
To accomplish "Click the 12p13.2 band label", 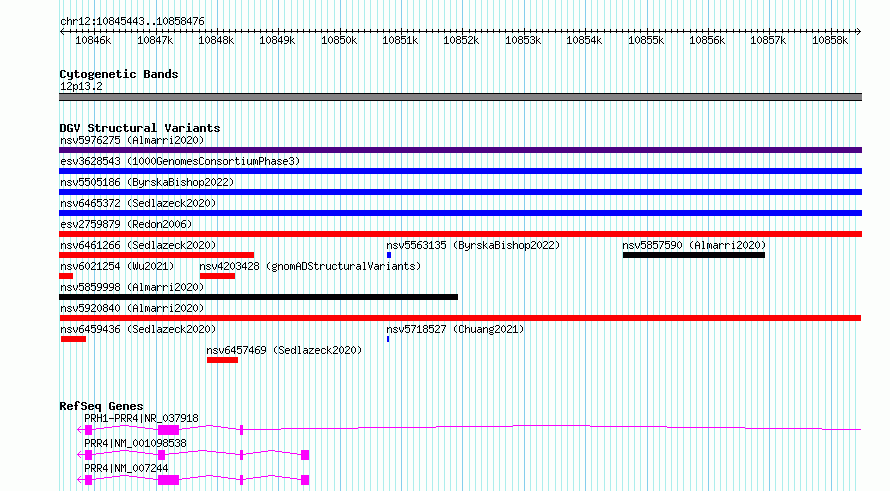I will coord(81,86).
